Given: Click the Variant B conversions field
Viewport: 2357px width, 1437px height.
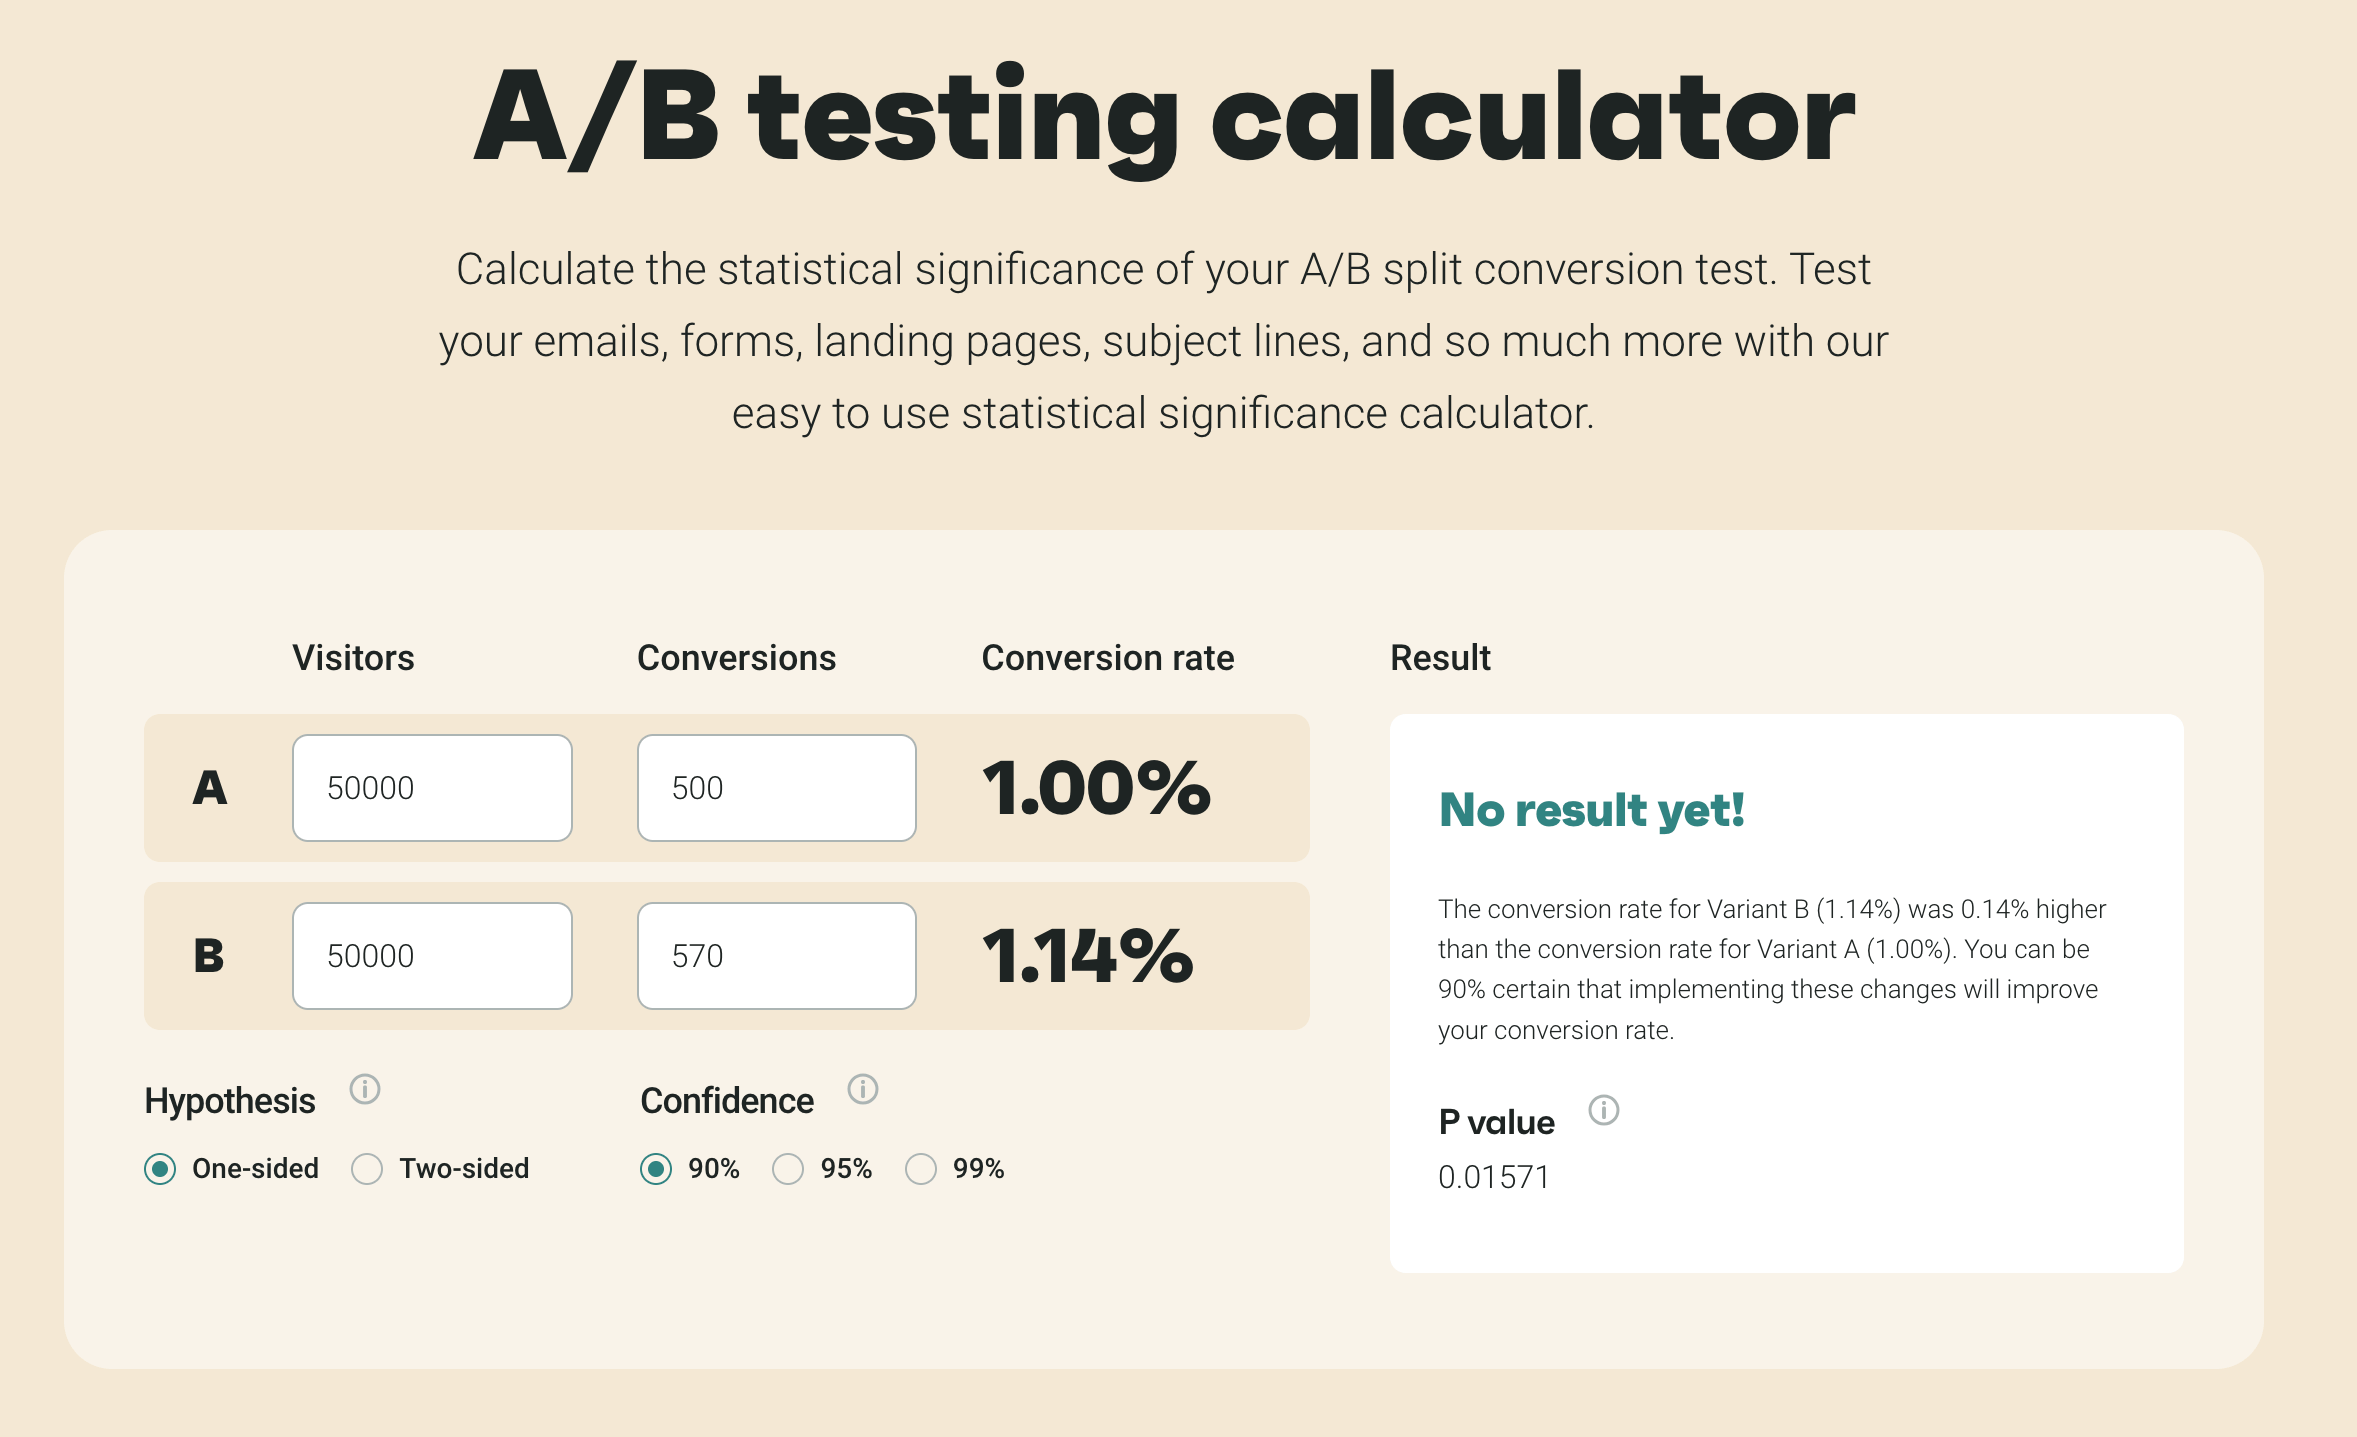Looking at the screenshot, I should pos(776,955).
